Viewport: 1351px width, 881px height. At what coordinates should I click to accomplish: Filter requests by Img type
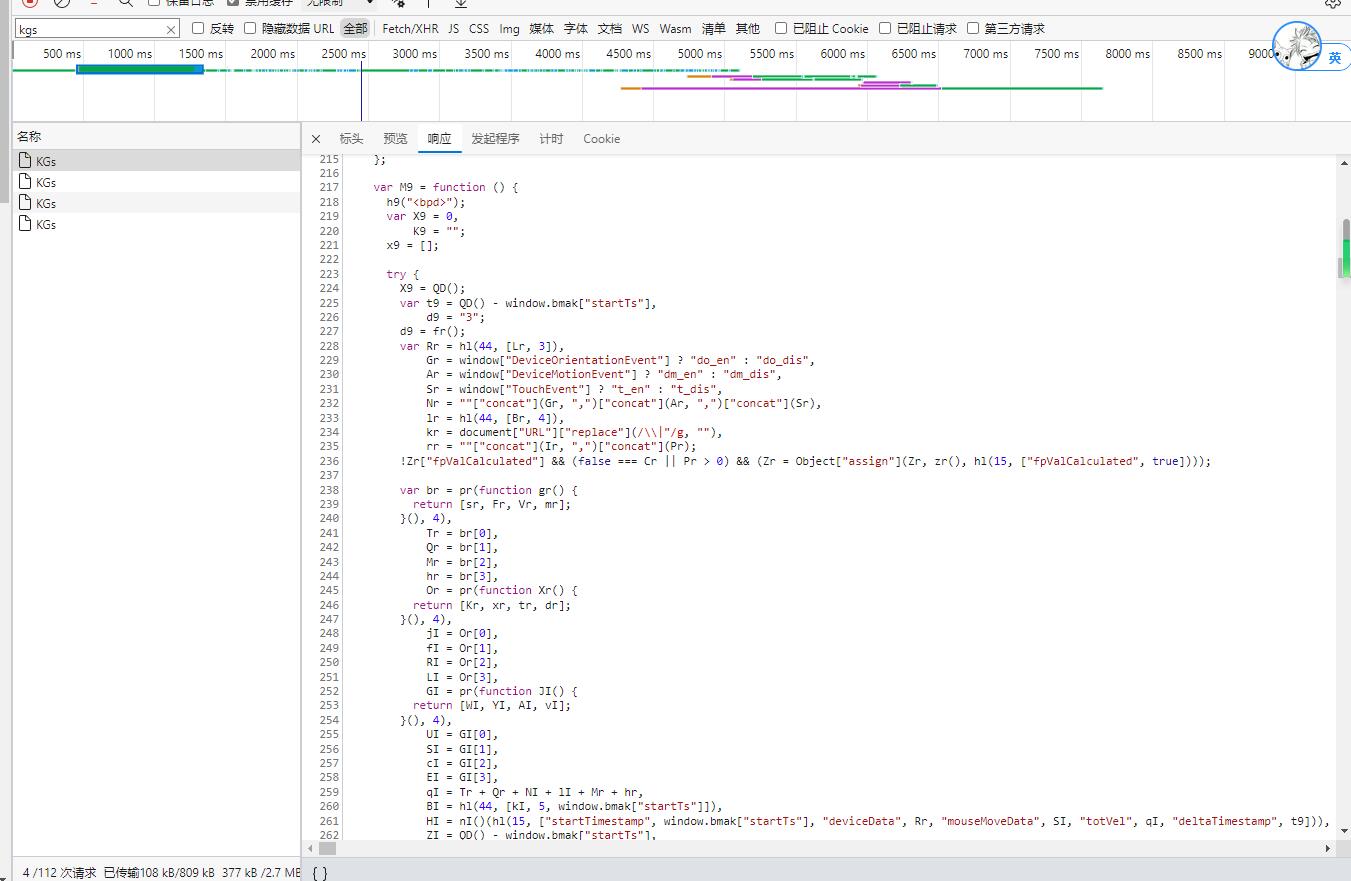click(509, 29)
